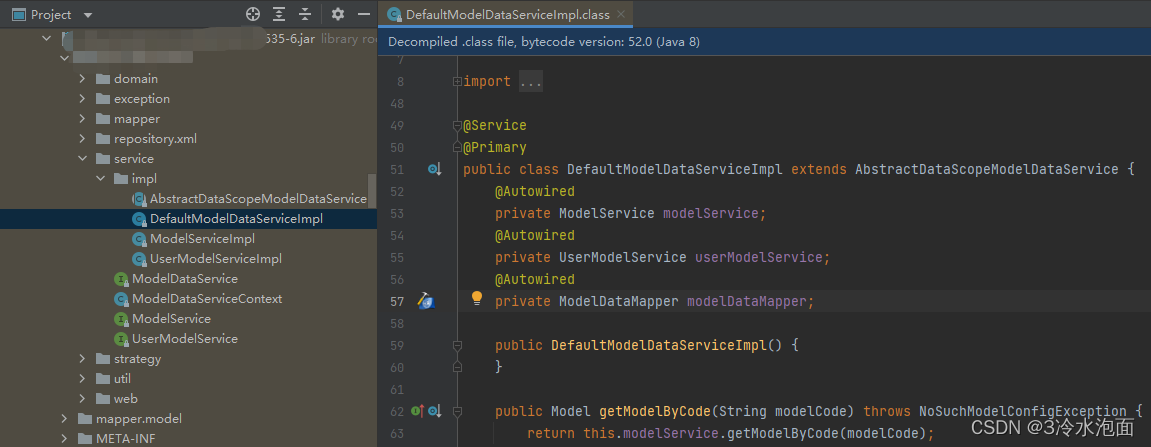
Task: Click the Project panel title label
Action: 51,15
